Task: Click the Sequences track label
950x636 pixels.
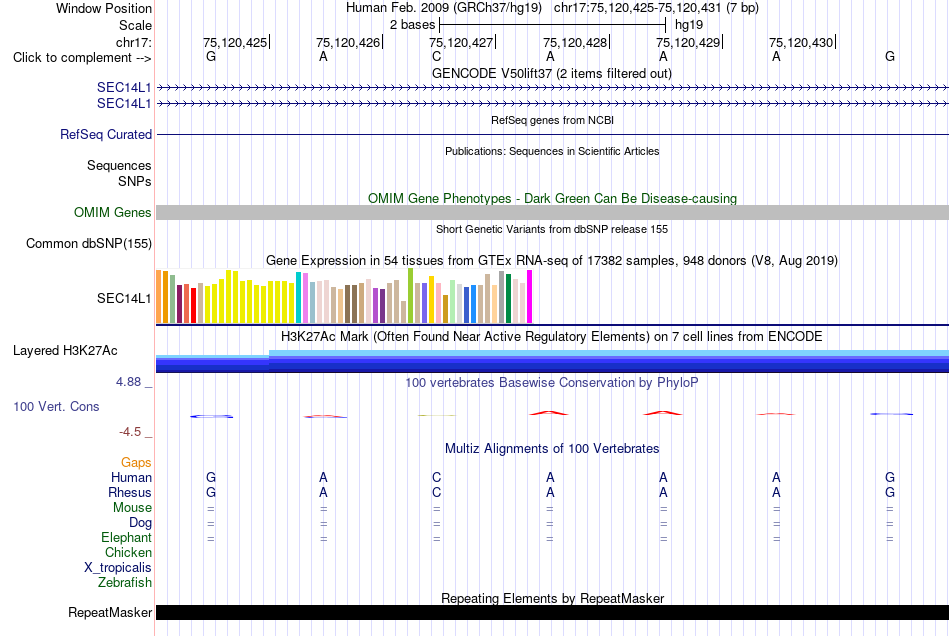Action: [x=119, y=165]
